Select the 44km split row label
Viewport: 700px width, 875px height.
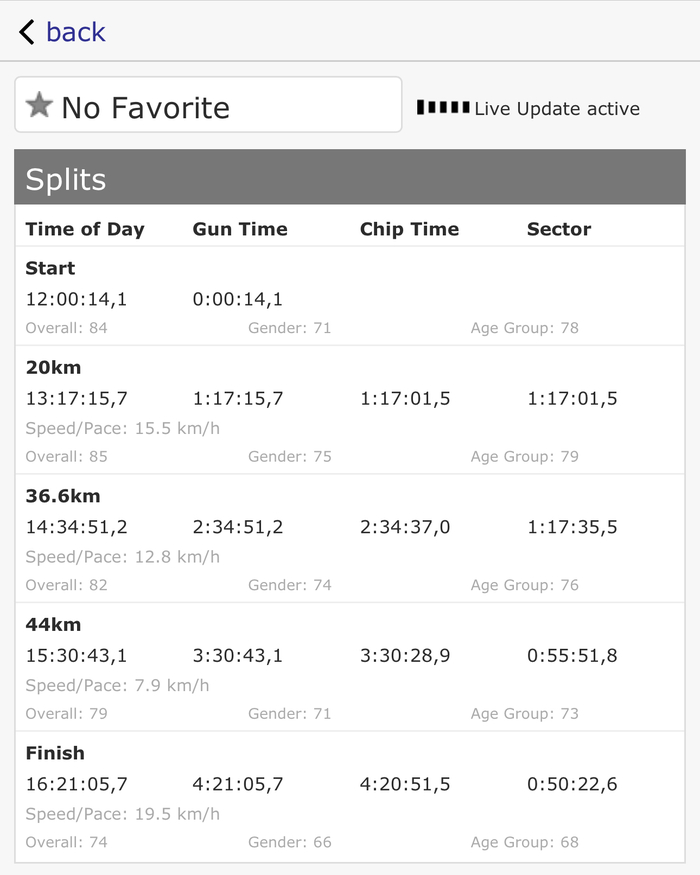tap(53, 625)
